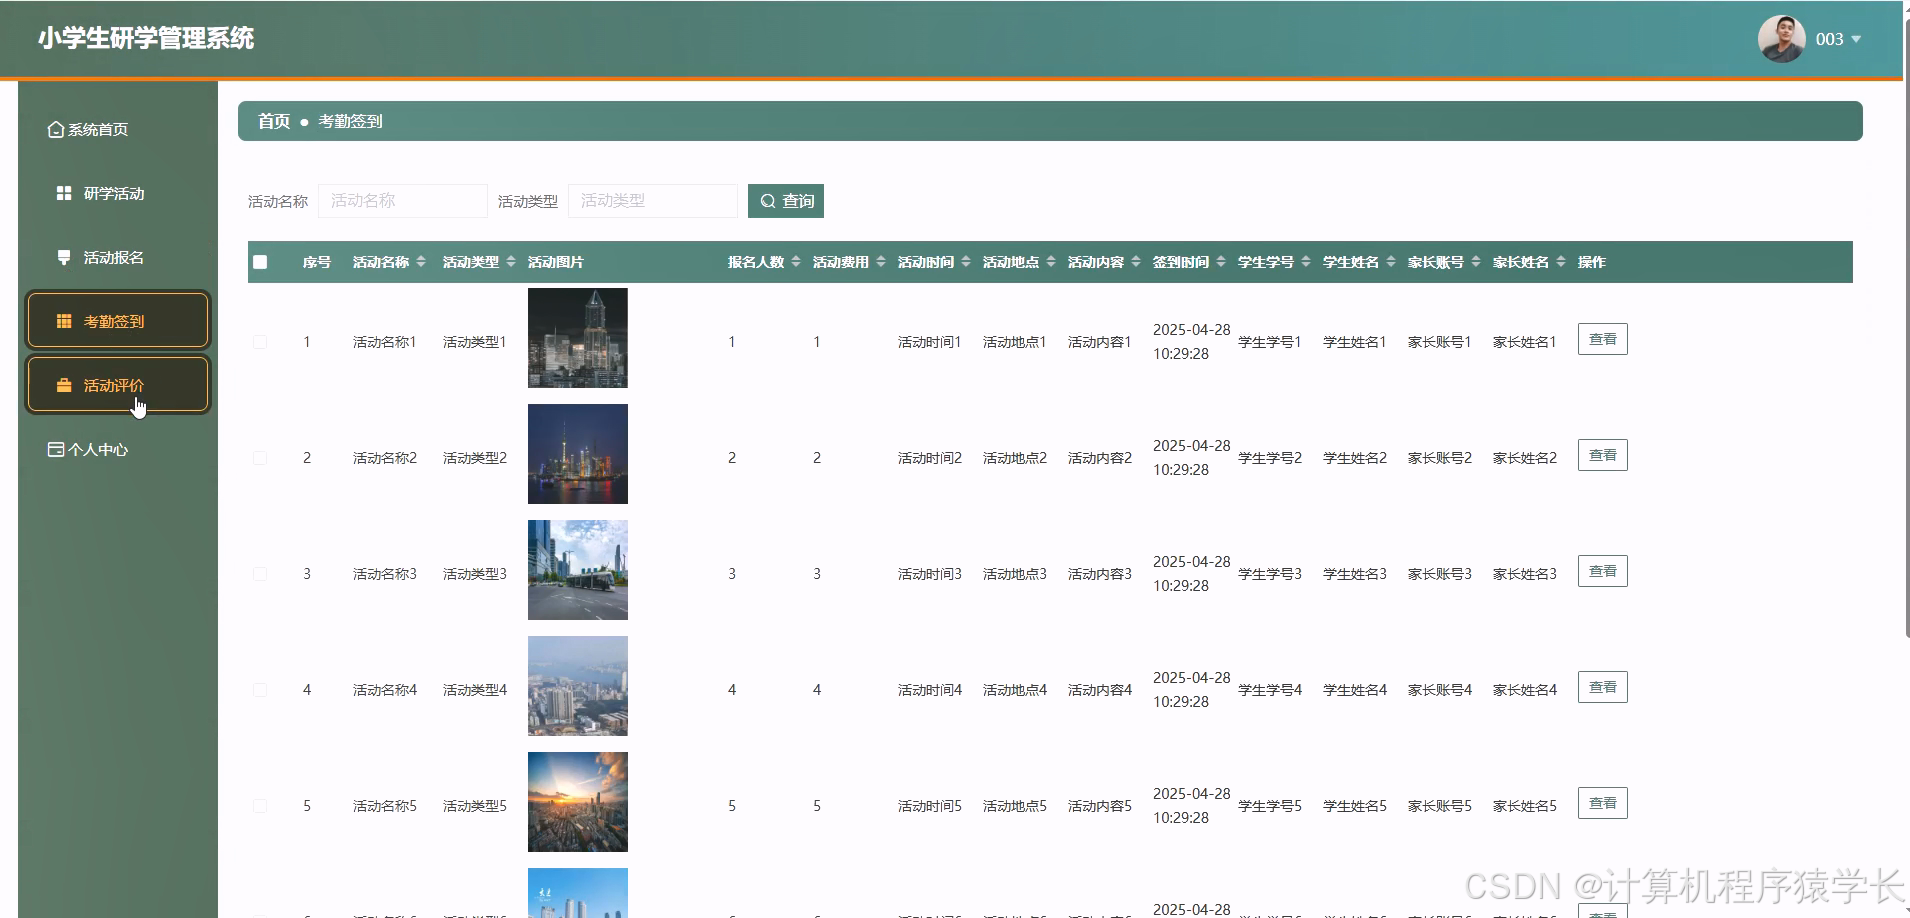This screenshot has height=918, width=1910.
Task: Check the checkbox for row 活动名称2
Action: pyautogui.click(x=260, y=458)
